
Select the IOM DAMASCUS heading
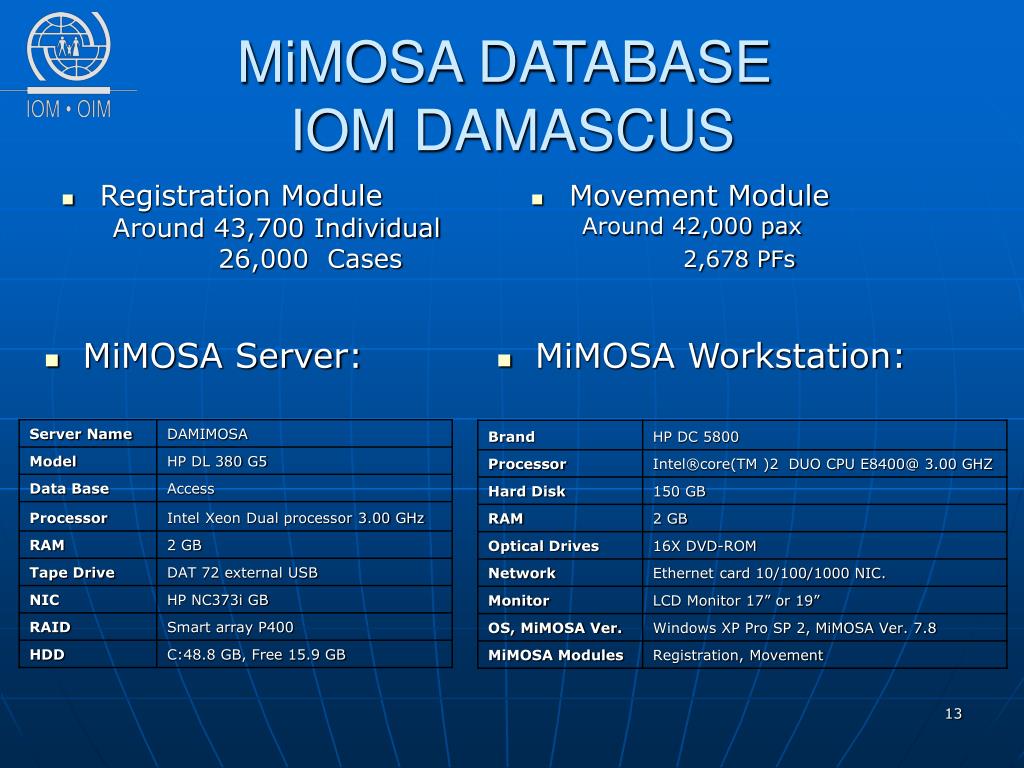pos(513,129)
